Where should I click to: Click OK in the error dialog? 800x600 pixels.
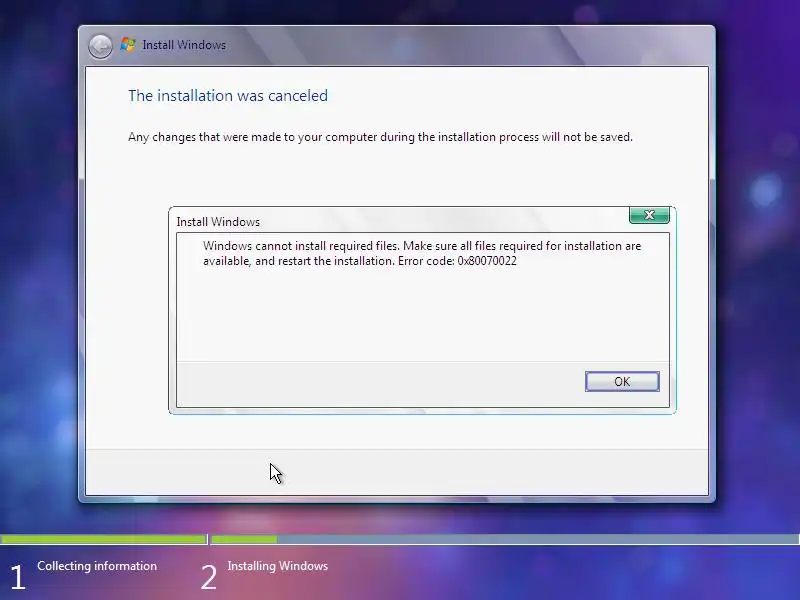[622, 382]
